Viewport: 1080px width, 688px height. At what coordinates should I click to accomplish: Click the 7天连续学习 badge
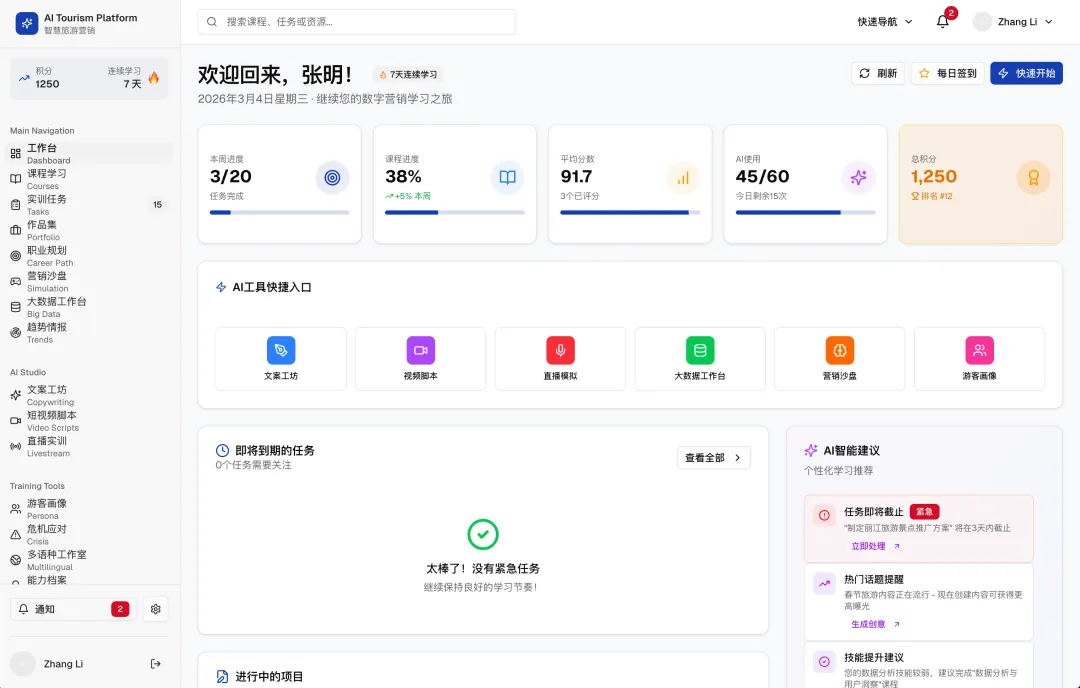pos(408,74)
